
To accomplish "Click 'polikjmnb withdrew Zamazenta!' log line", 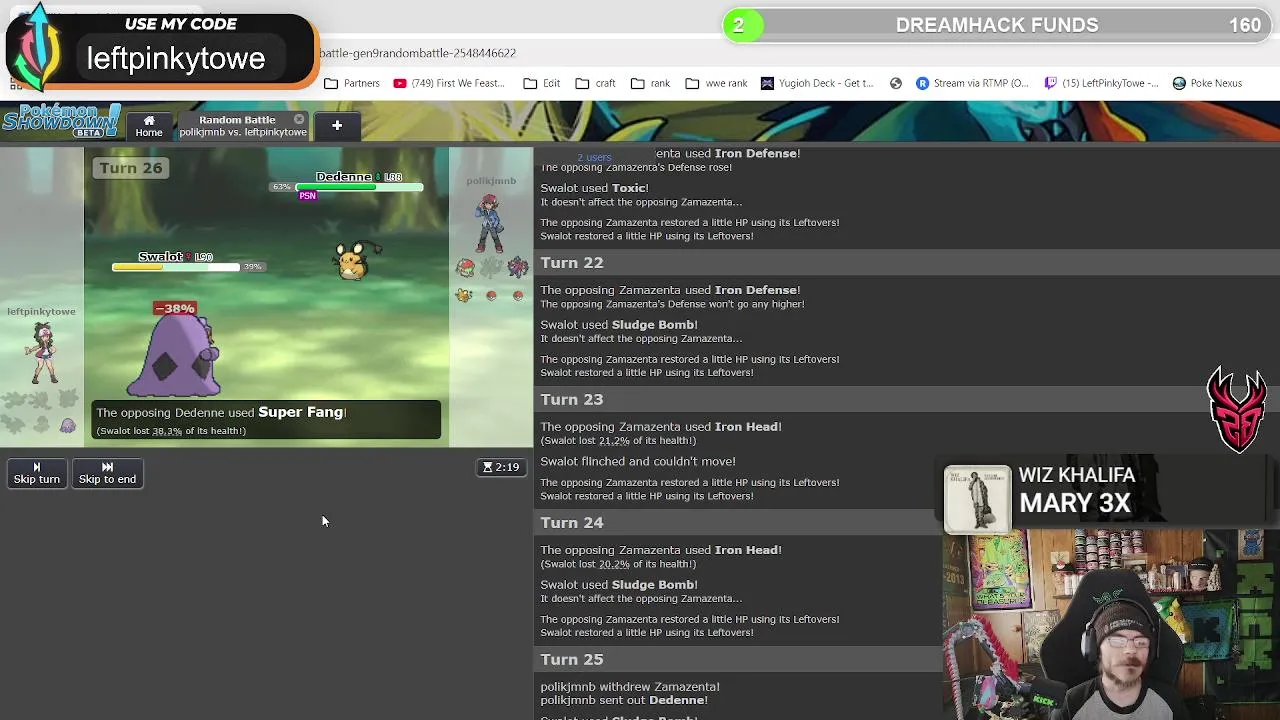I will (630, 687).
